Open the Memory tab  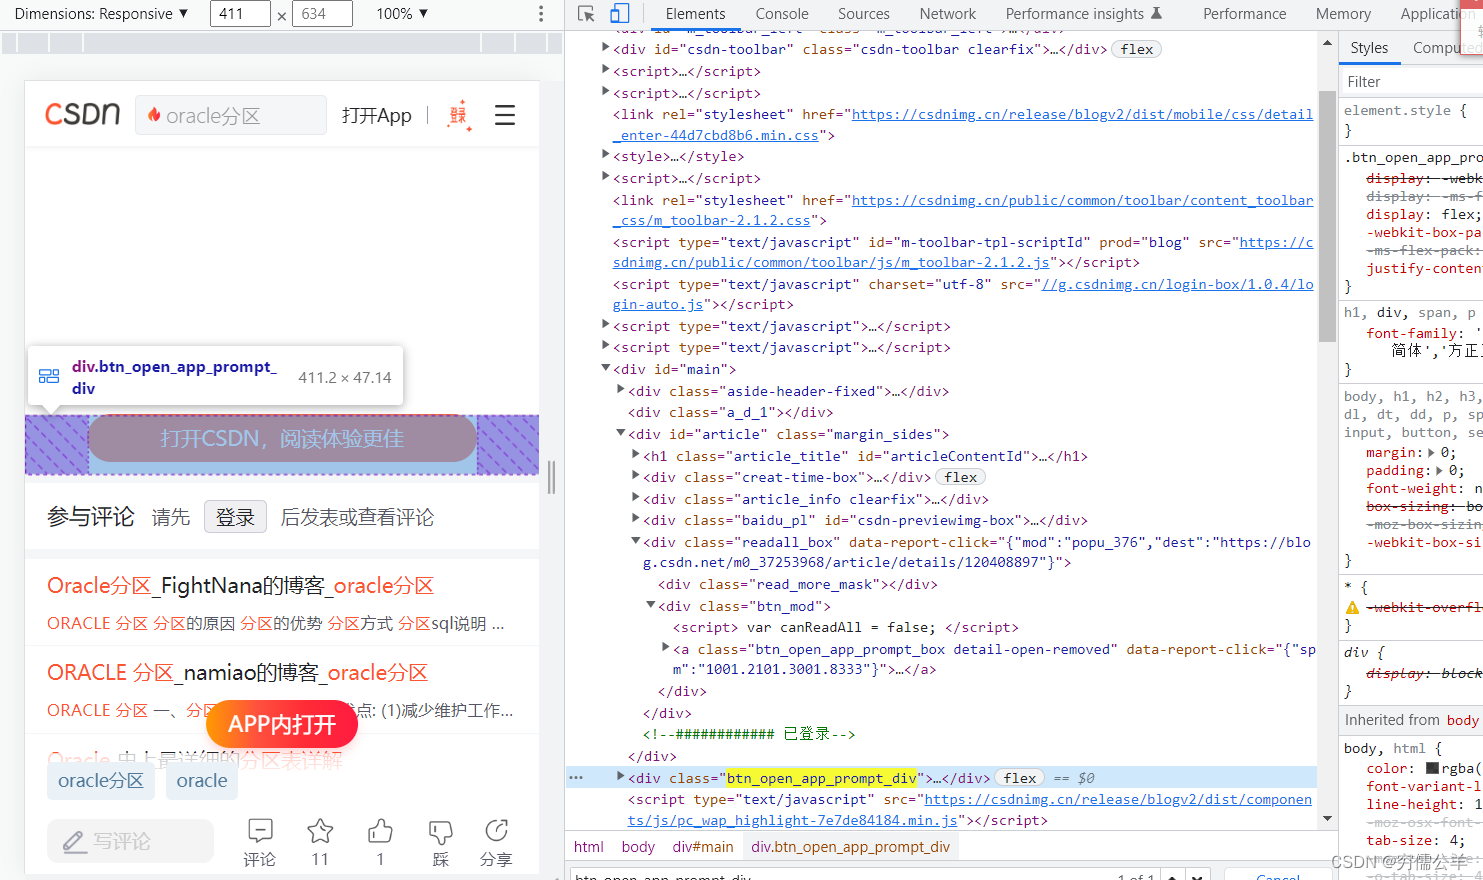[1343, 14]
